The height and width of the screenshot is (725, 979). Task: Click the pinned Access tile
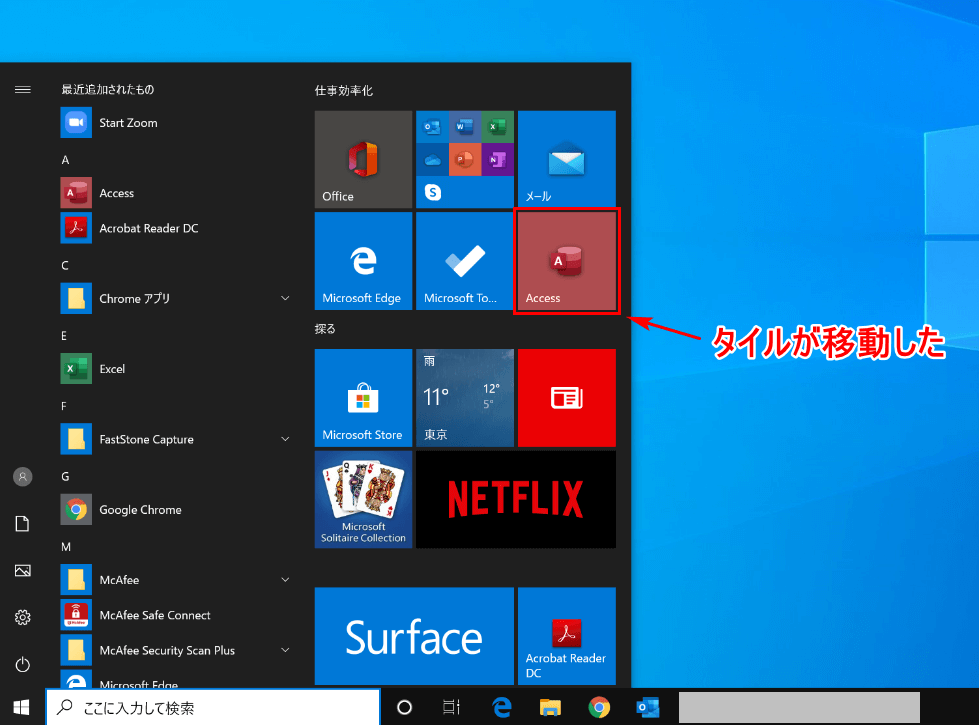(567, 261)
